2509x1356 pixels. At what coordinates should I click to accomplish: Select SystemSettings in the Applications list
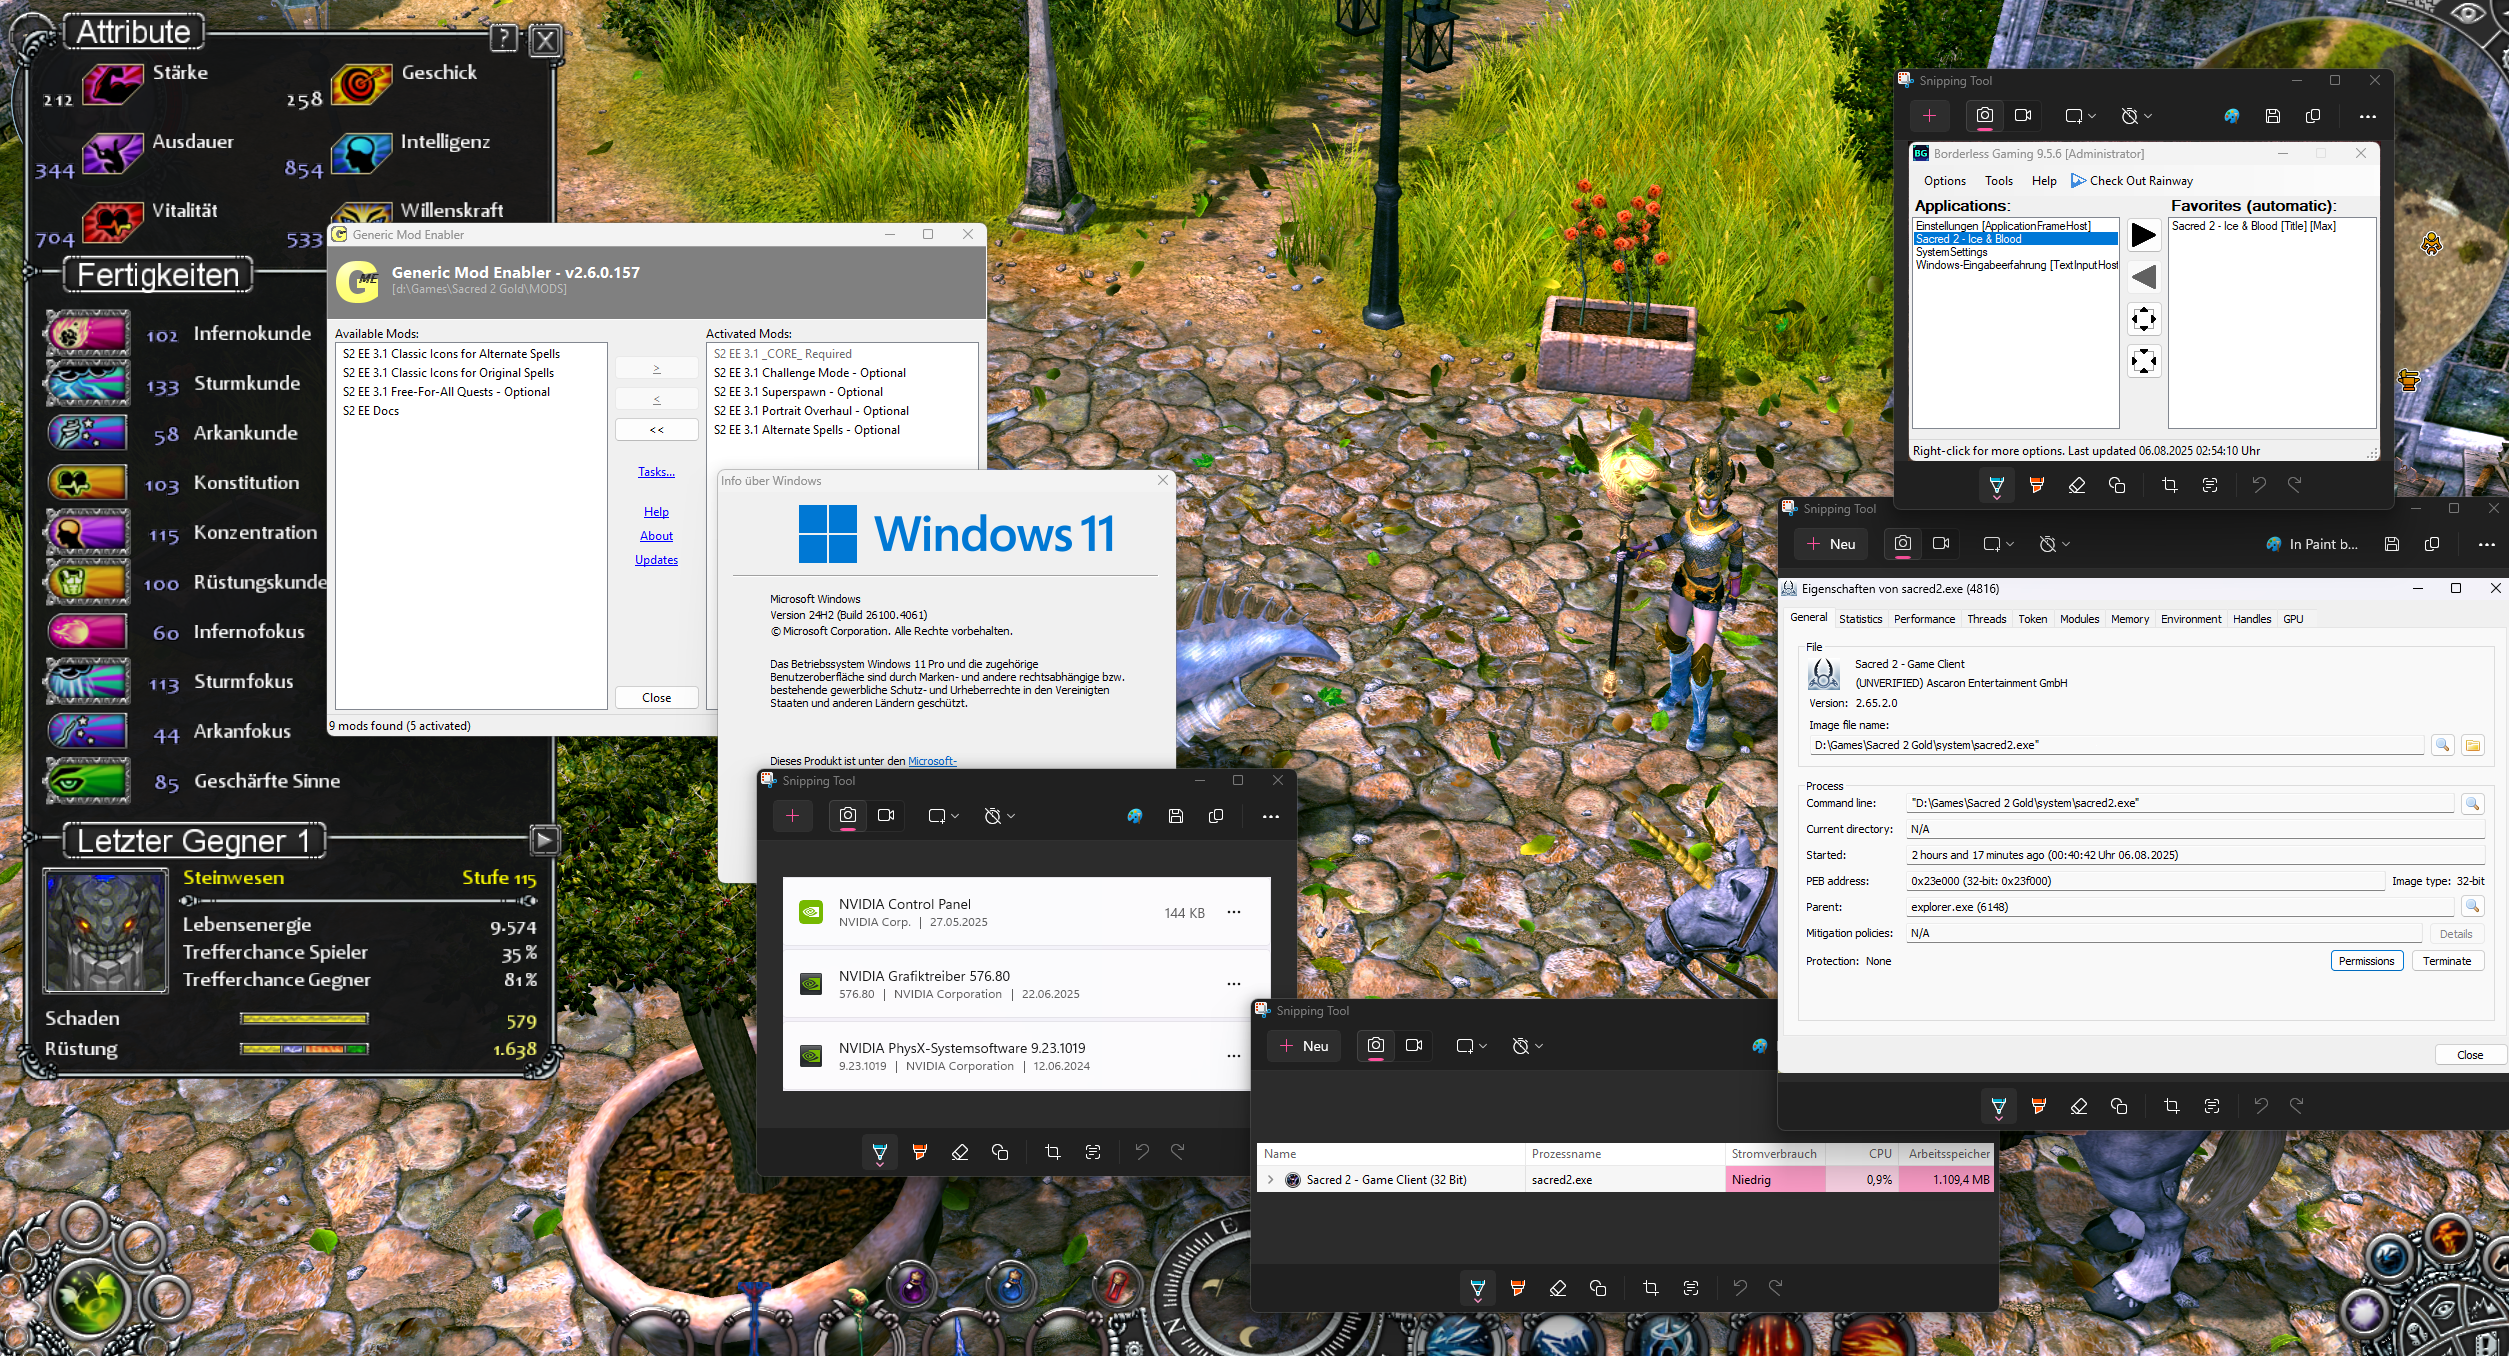point(1951,252)
